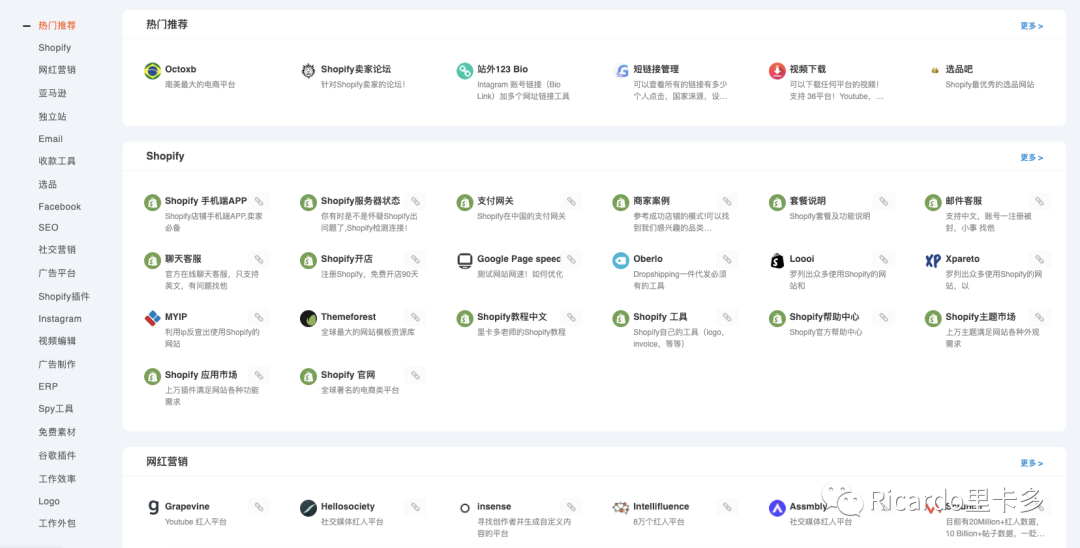Open the Shopify主题市场 link
The height and width of the screenshot is (548, 1080).
pyautogui.click(x=980, y=317)
